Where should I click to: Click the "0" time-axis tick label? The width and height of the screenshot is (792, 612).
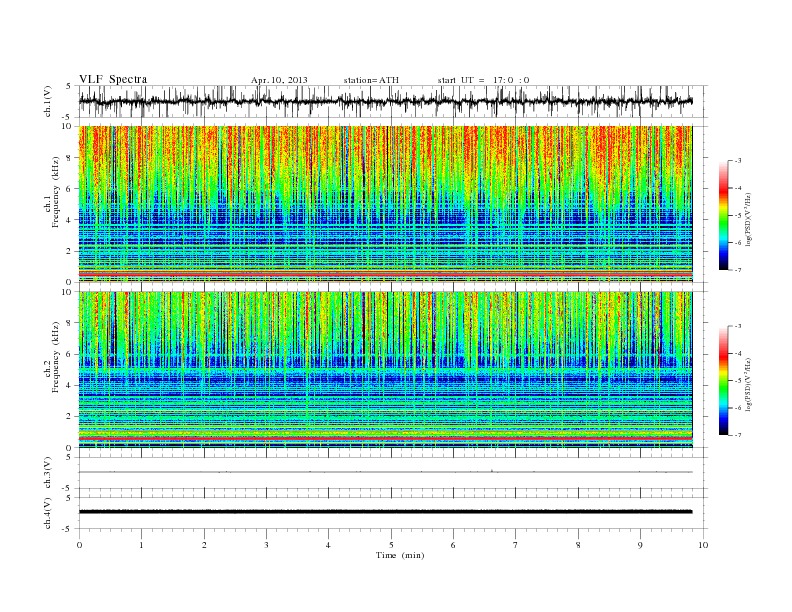click(x=79, y=545)
